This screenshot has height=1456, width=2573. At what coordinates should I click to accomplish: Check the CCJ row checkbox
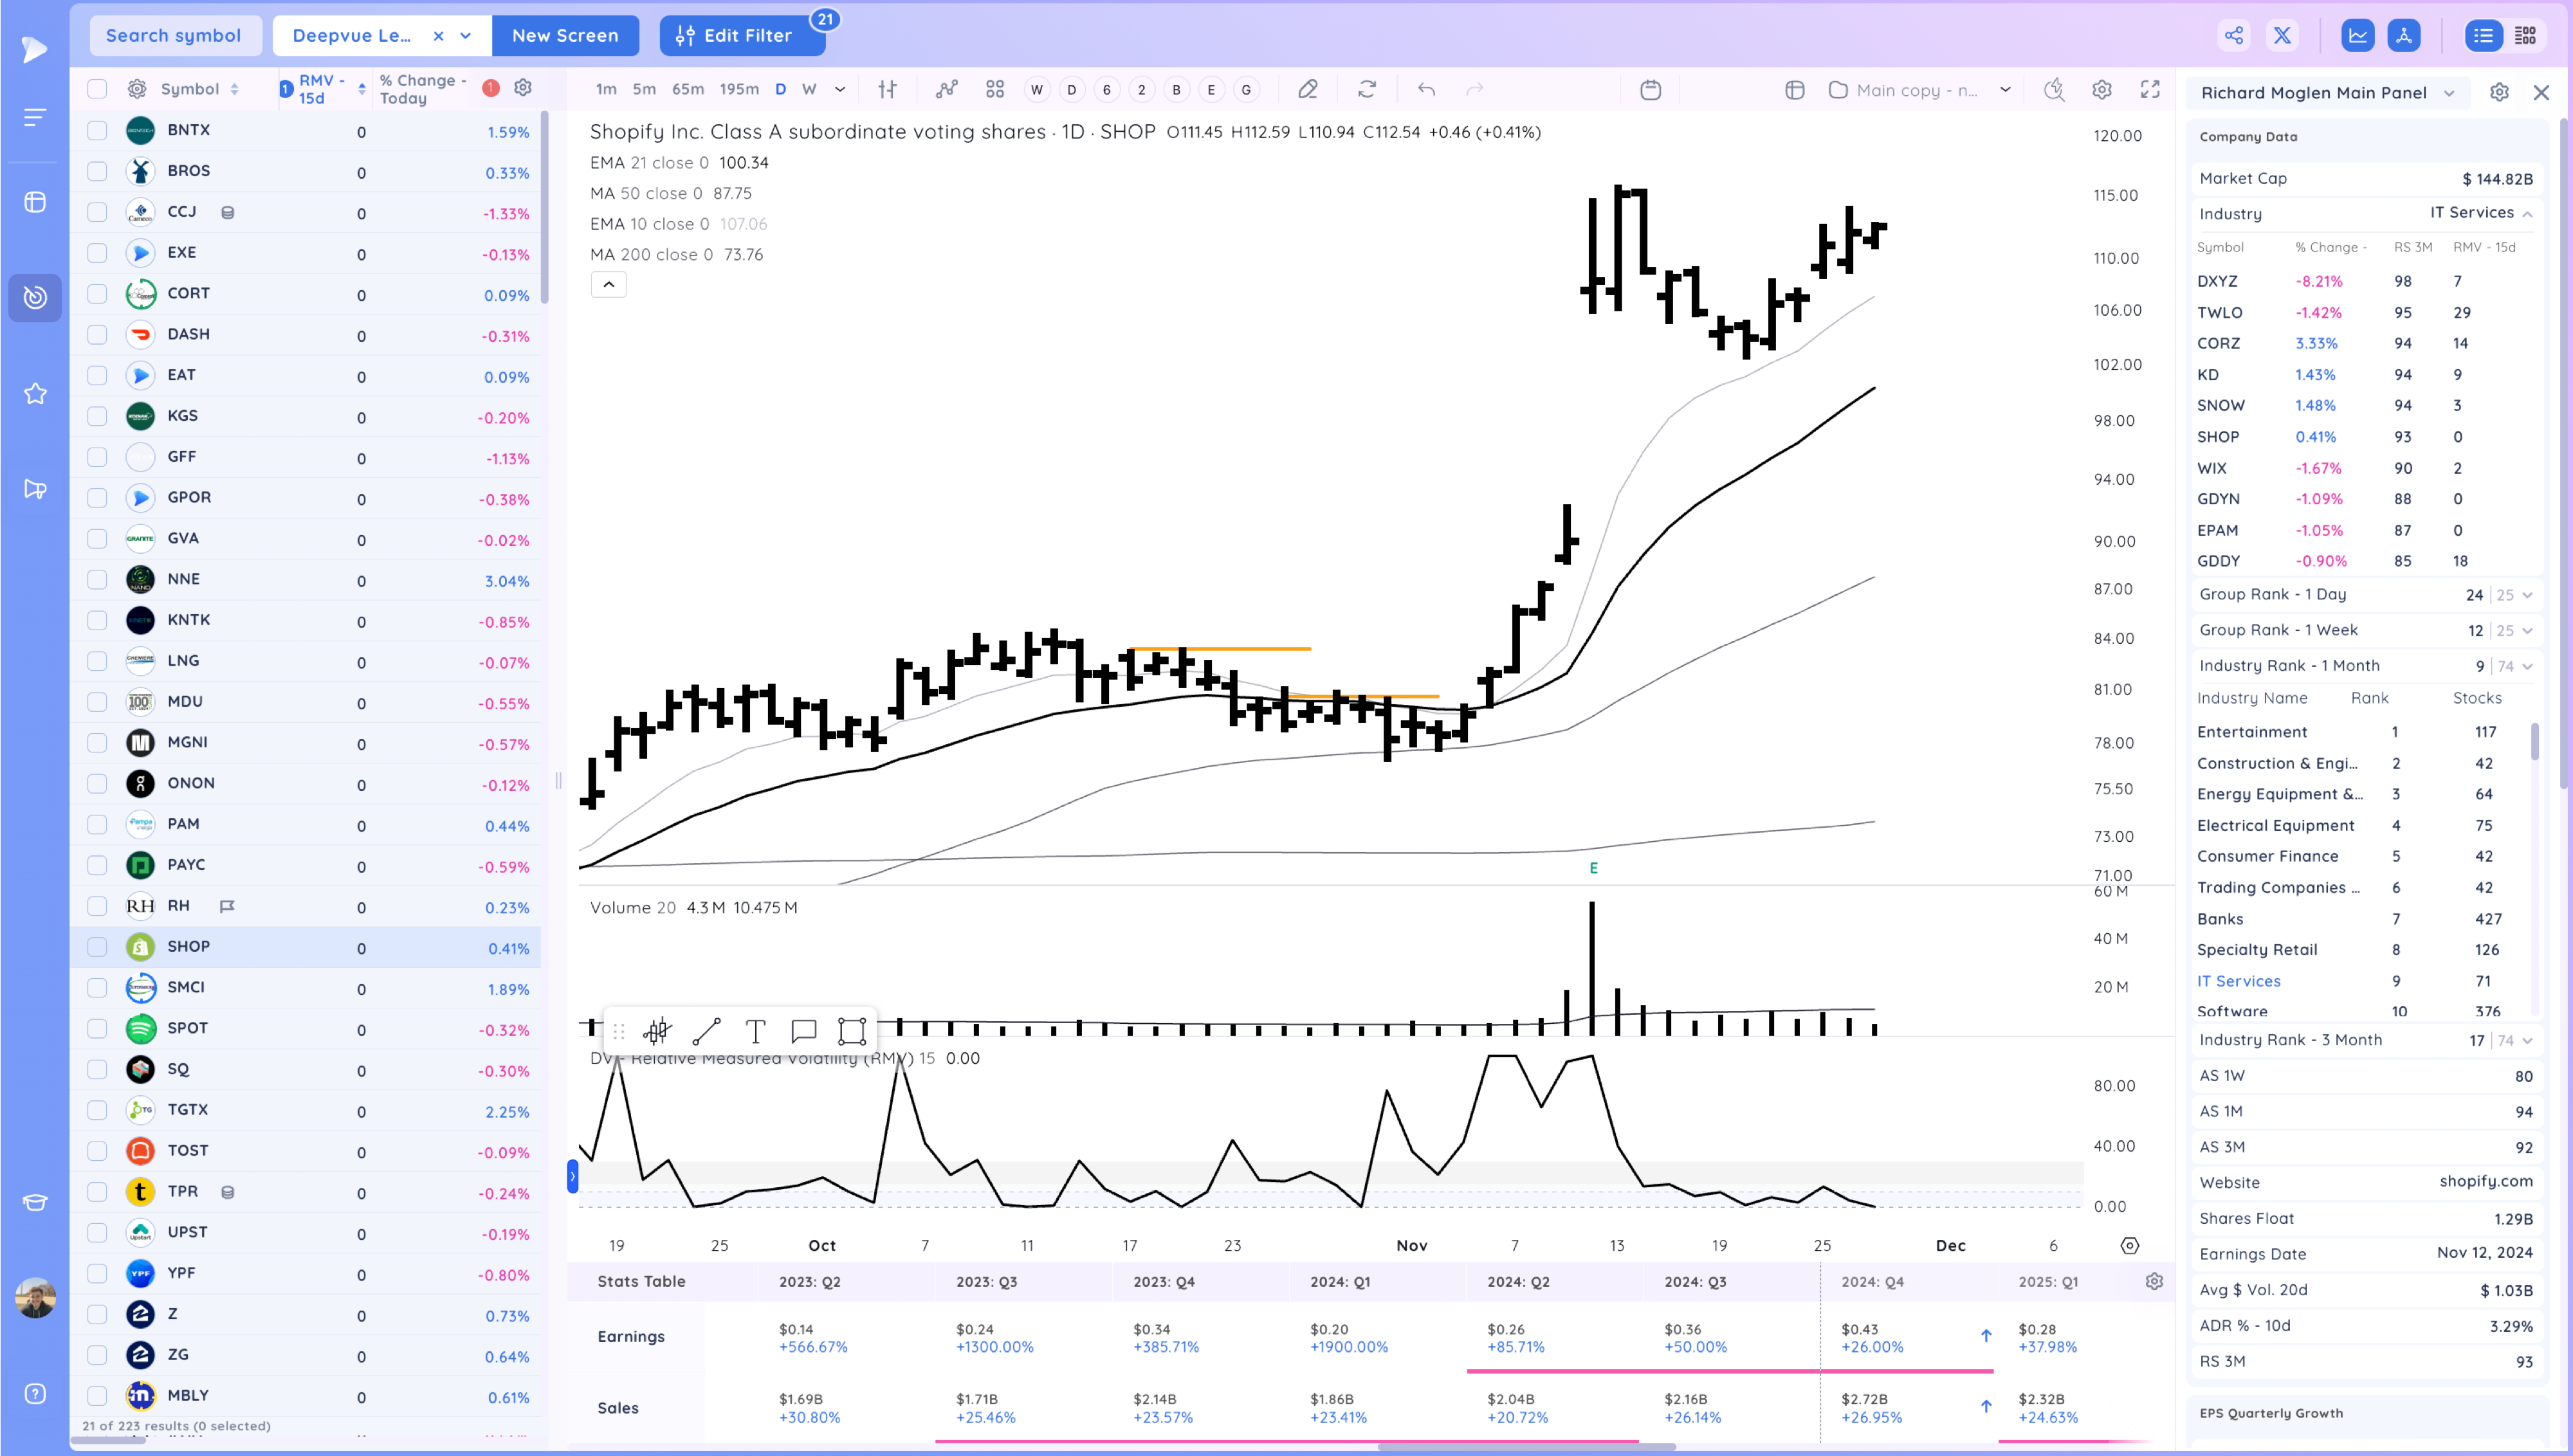97,212
